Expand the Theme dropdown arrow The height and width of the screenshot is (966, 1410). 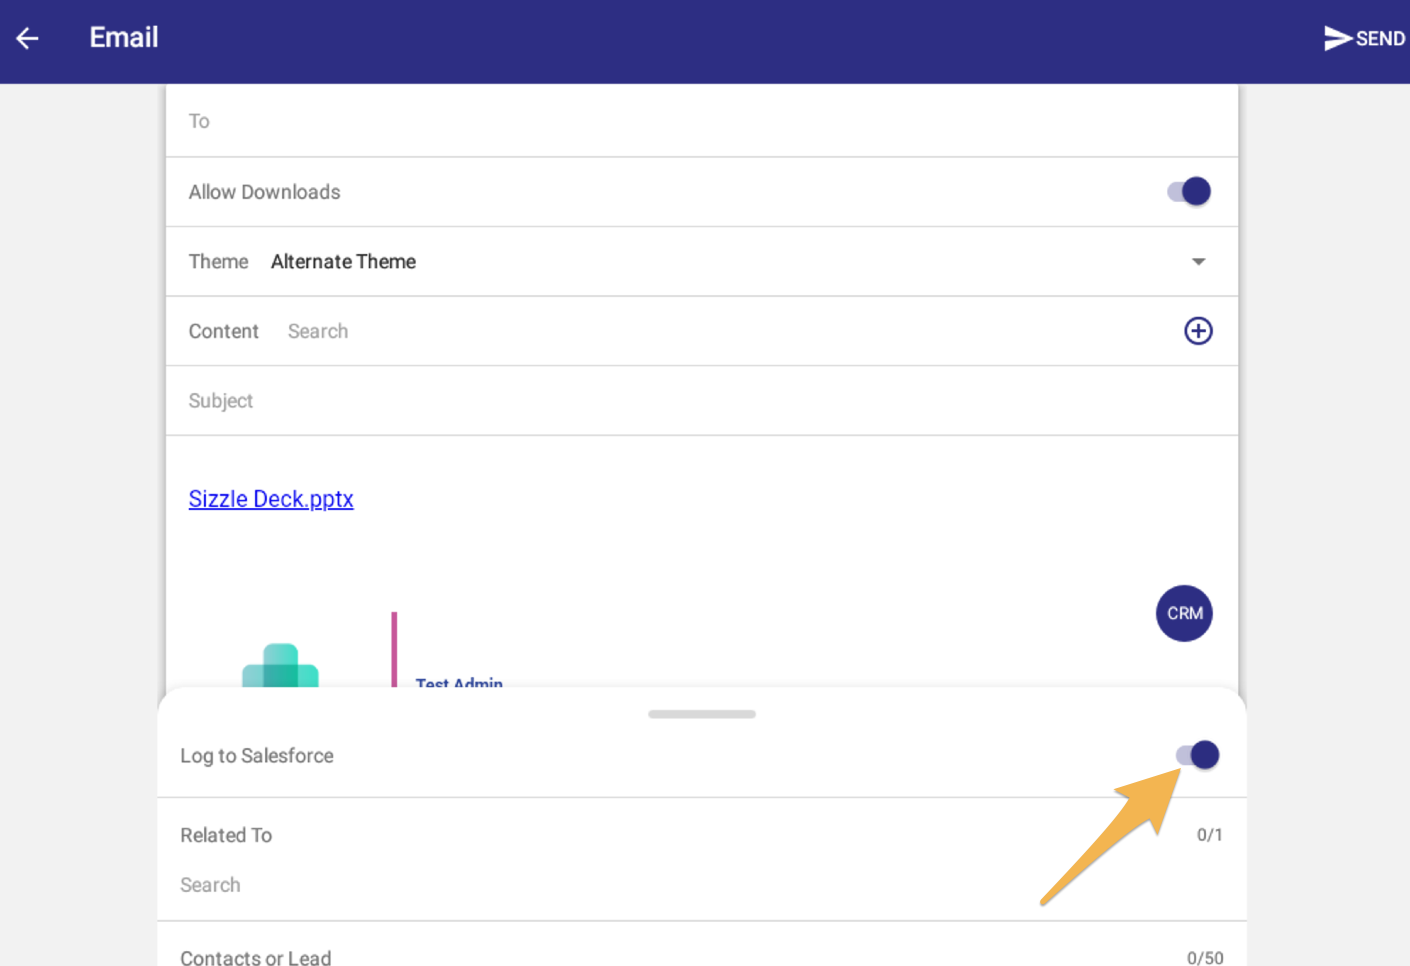[1198, 262]
